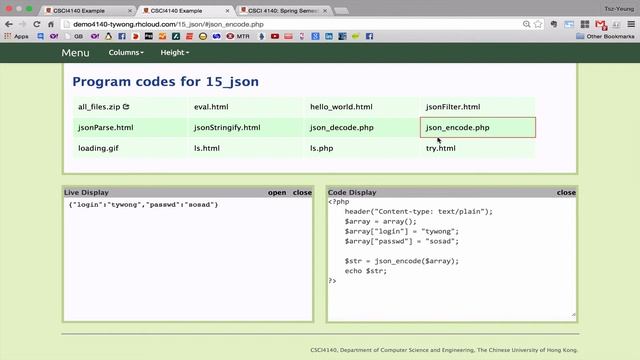Select json_decode.php file
640x360 pixels.
coord(342,127)
